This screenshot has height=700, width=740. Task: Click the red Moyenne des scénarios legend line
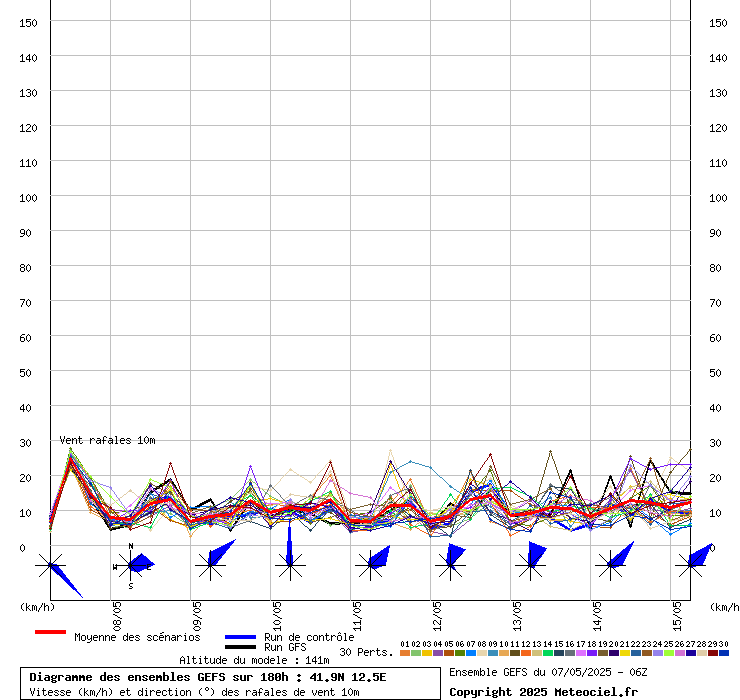50,632
